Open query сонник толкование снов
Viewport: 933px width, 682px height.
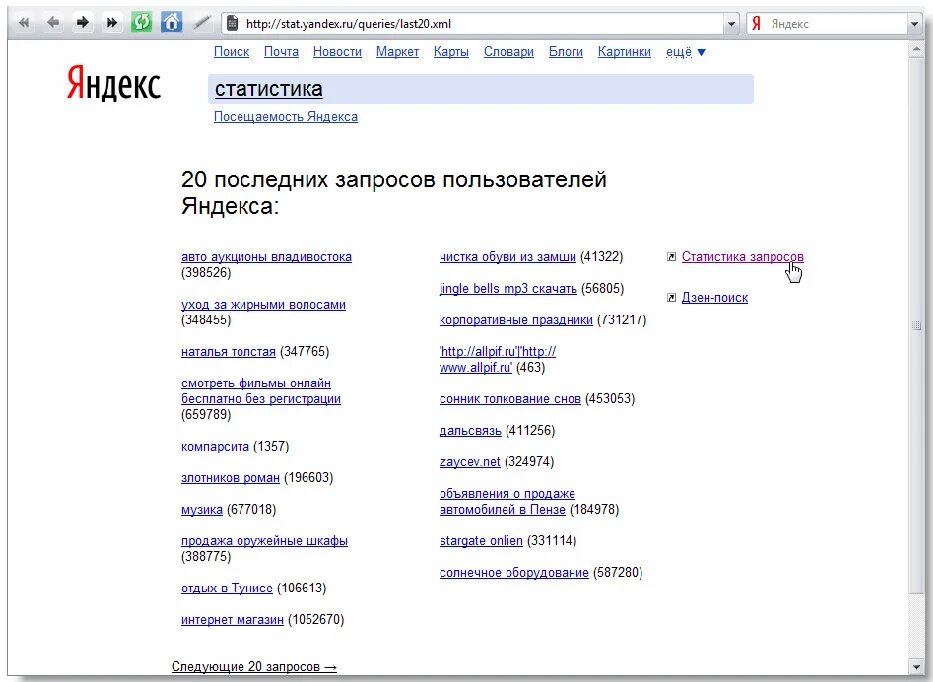pos(510,399)
